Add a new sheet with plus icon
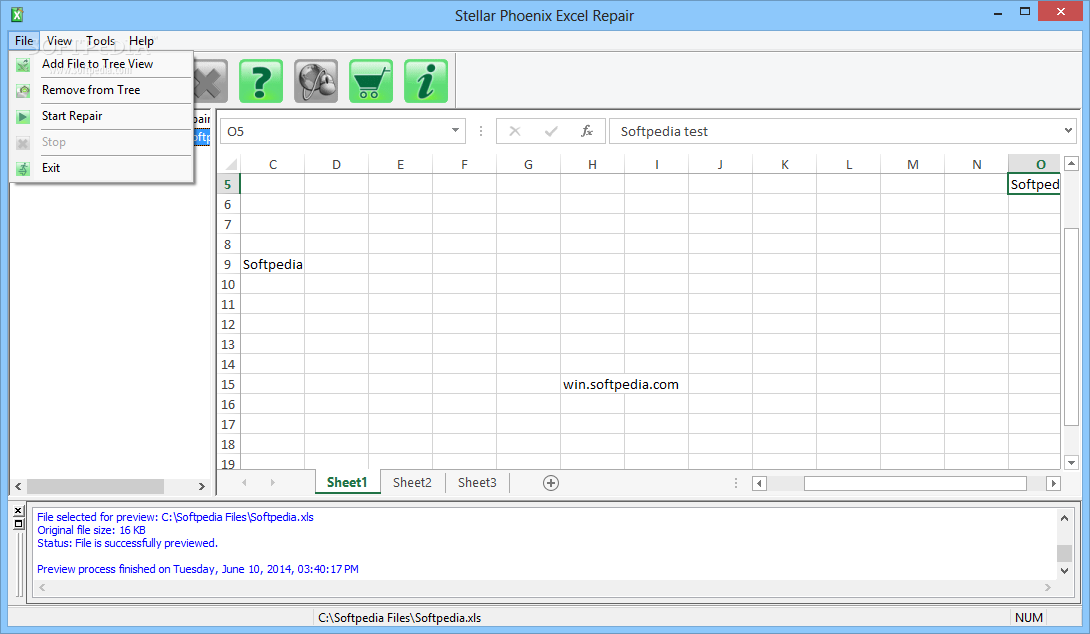 point(551,483)
